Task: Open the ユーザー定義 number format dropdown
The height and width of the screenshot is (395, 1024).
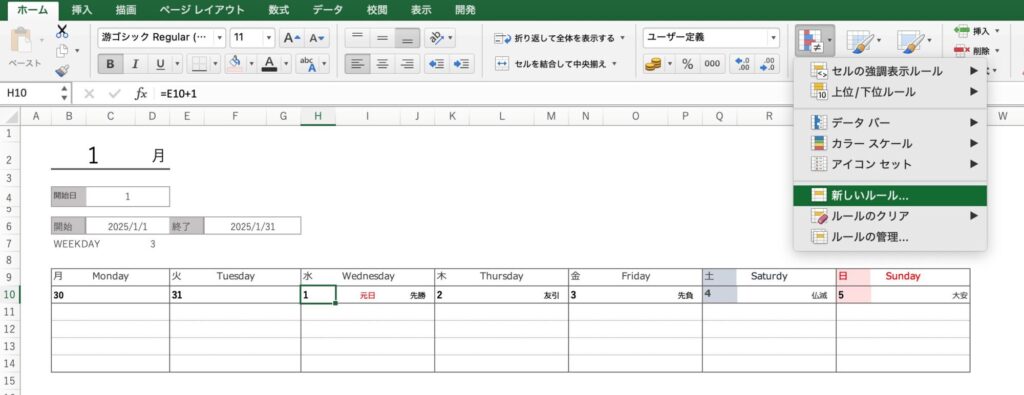Action: click(774, 38)
